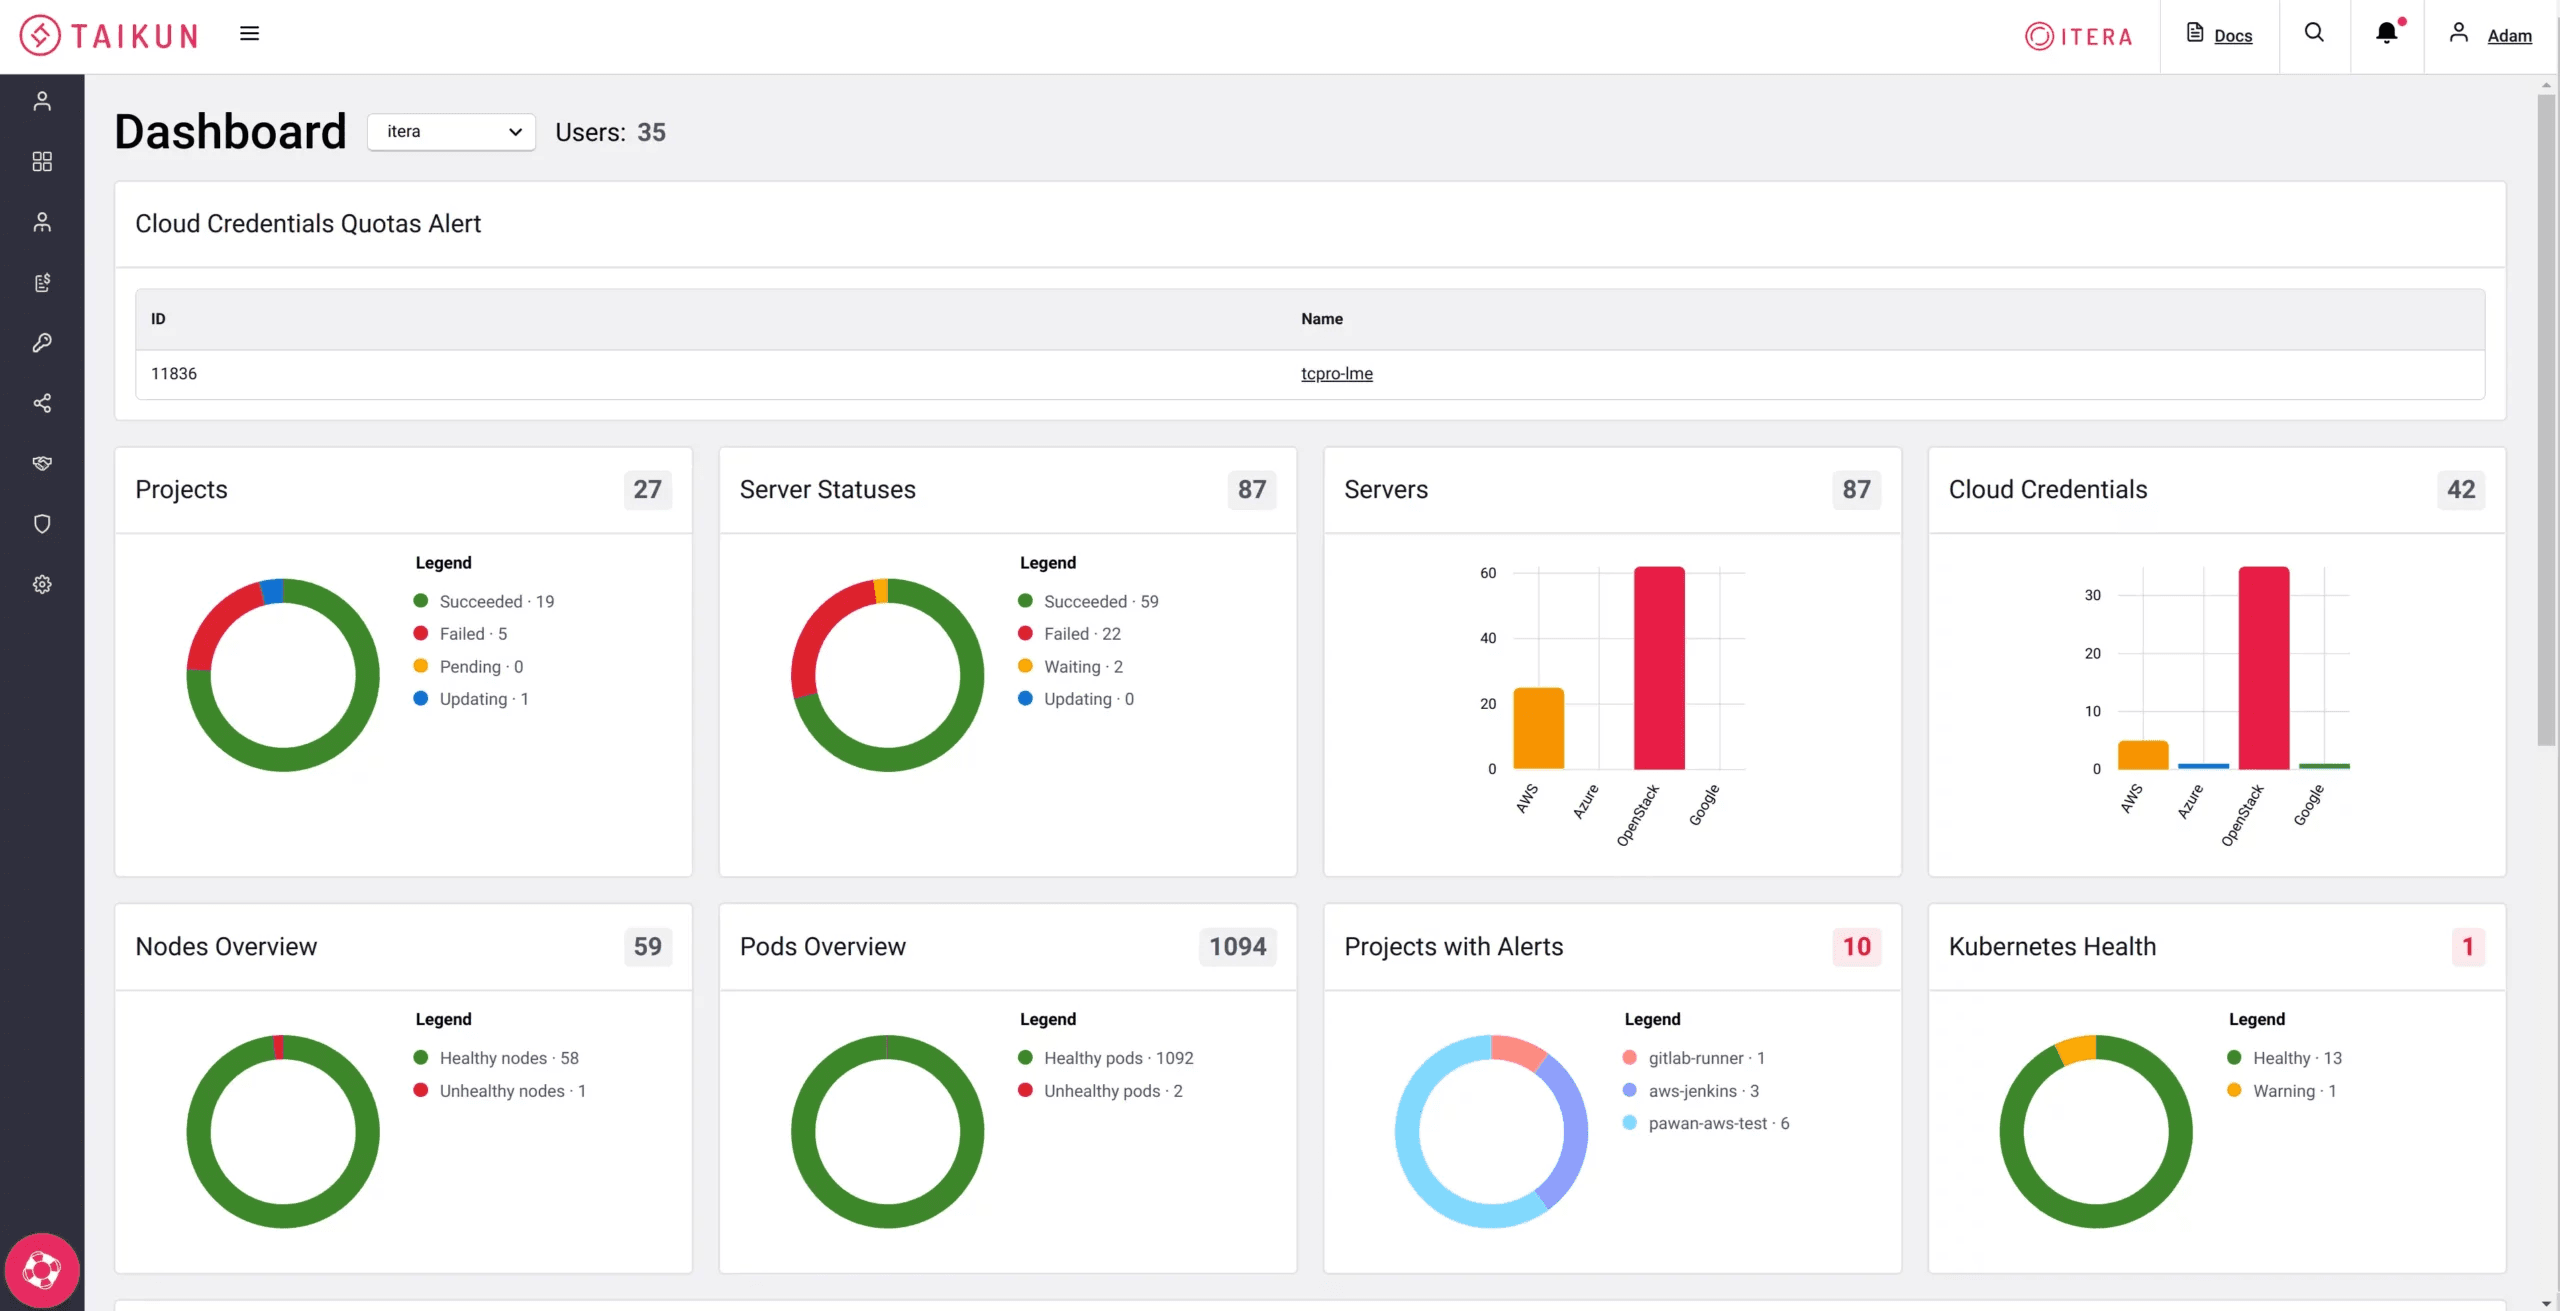Open the Adam user menu
This screenshot has height=1311, width=2560.
(2508, 36)
